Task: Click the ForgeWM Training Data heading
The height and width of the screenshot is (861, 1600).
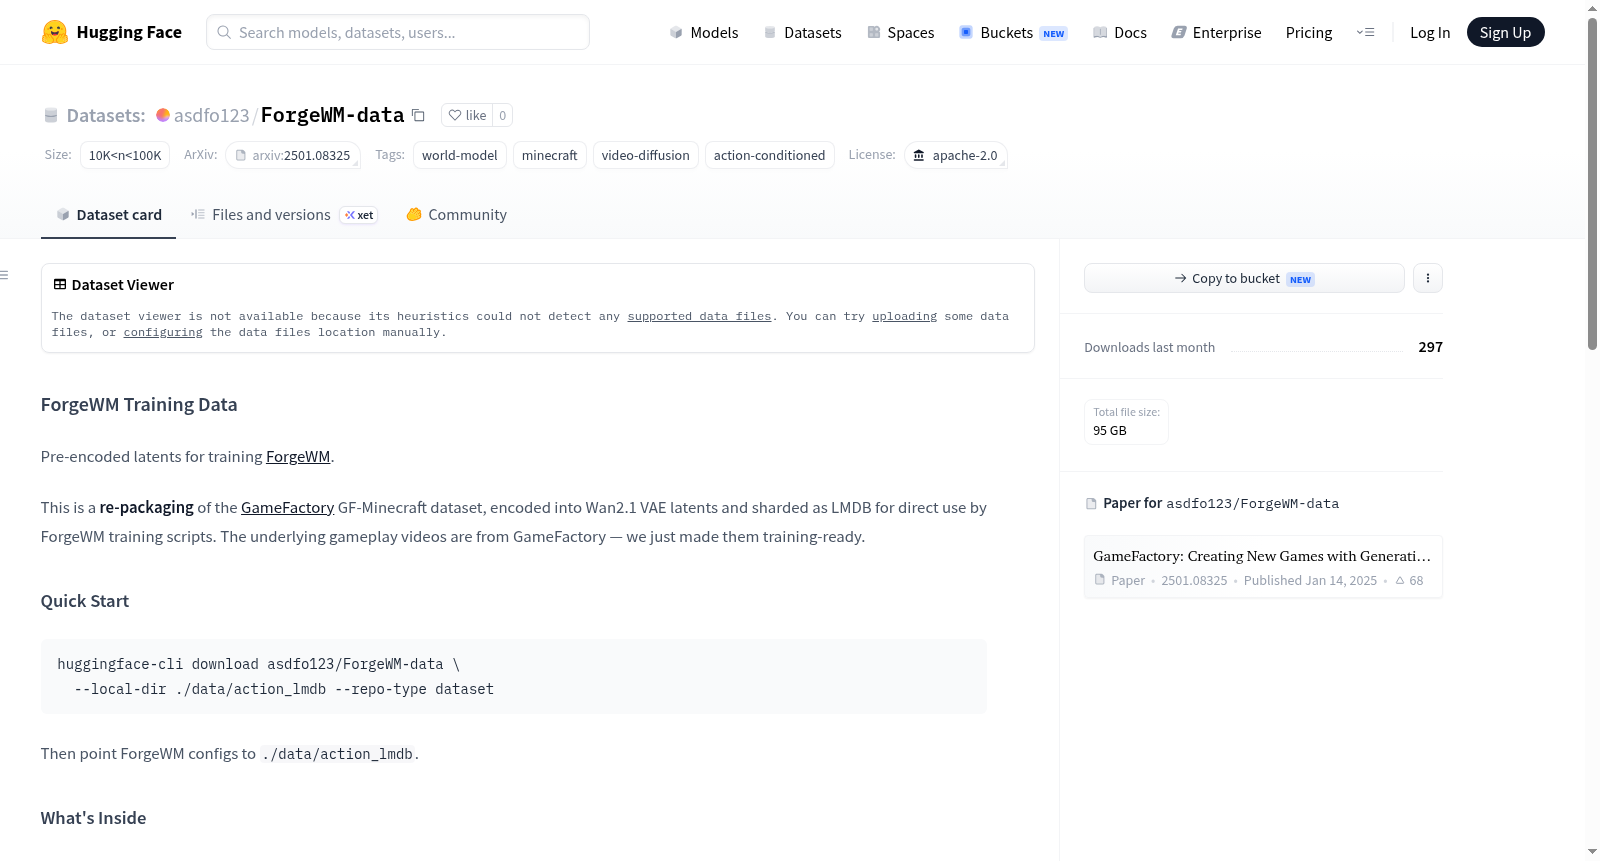Action: (x=139, y=405)
